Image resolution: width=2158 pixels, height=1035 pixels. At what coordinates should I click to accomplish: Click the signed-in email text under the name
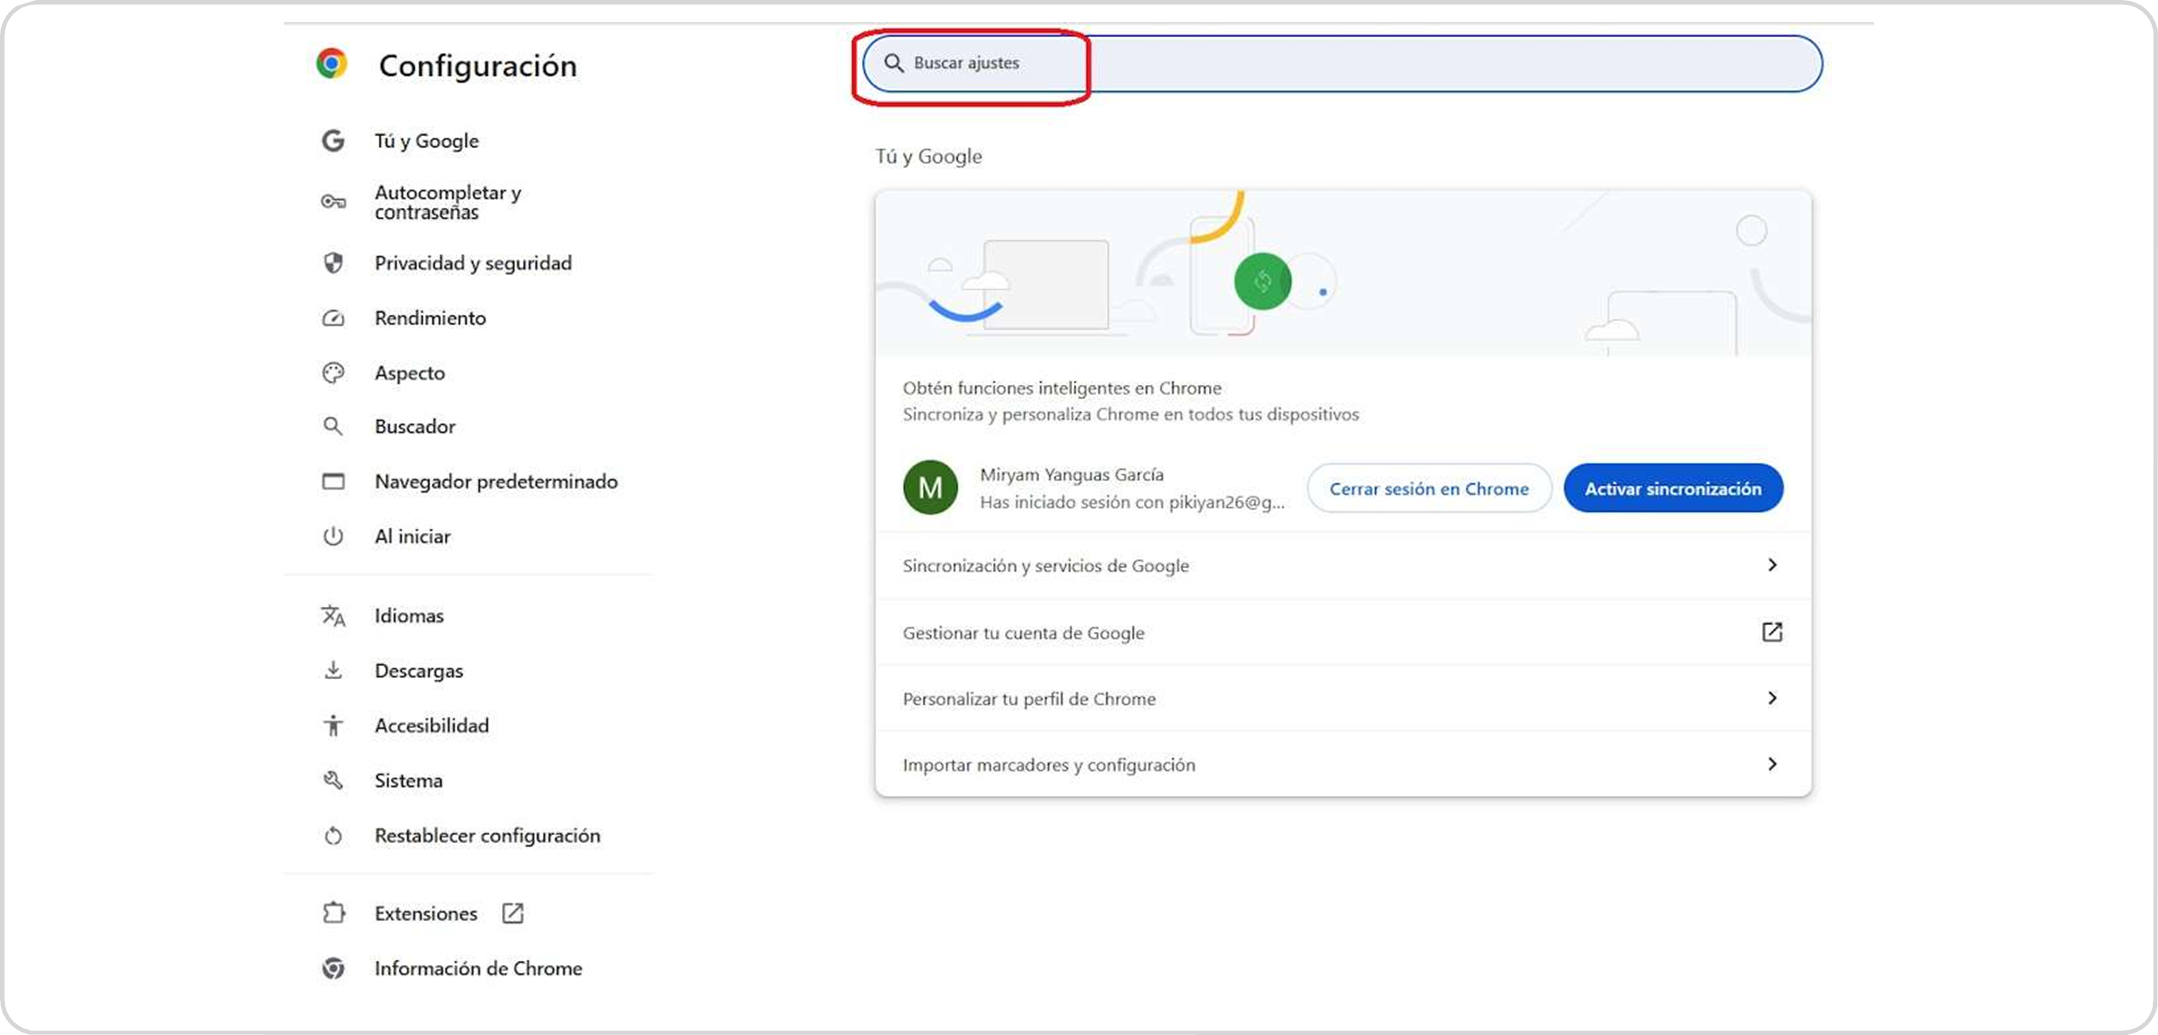tap(1132, 502)
